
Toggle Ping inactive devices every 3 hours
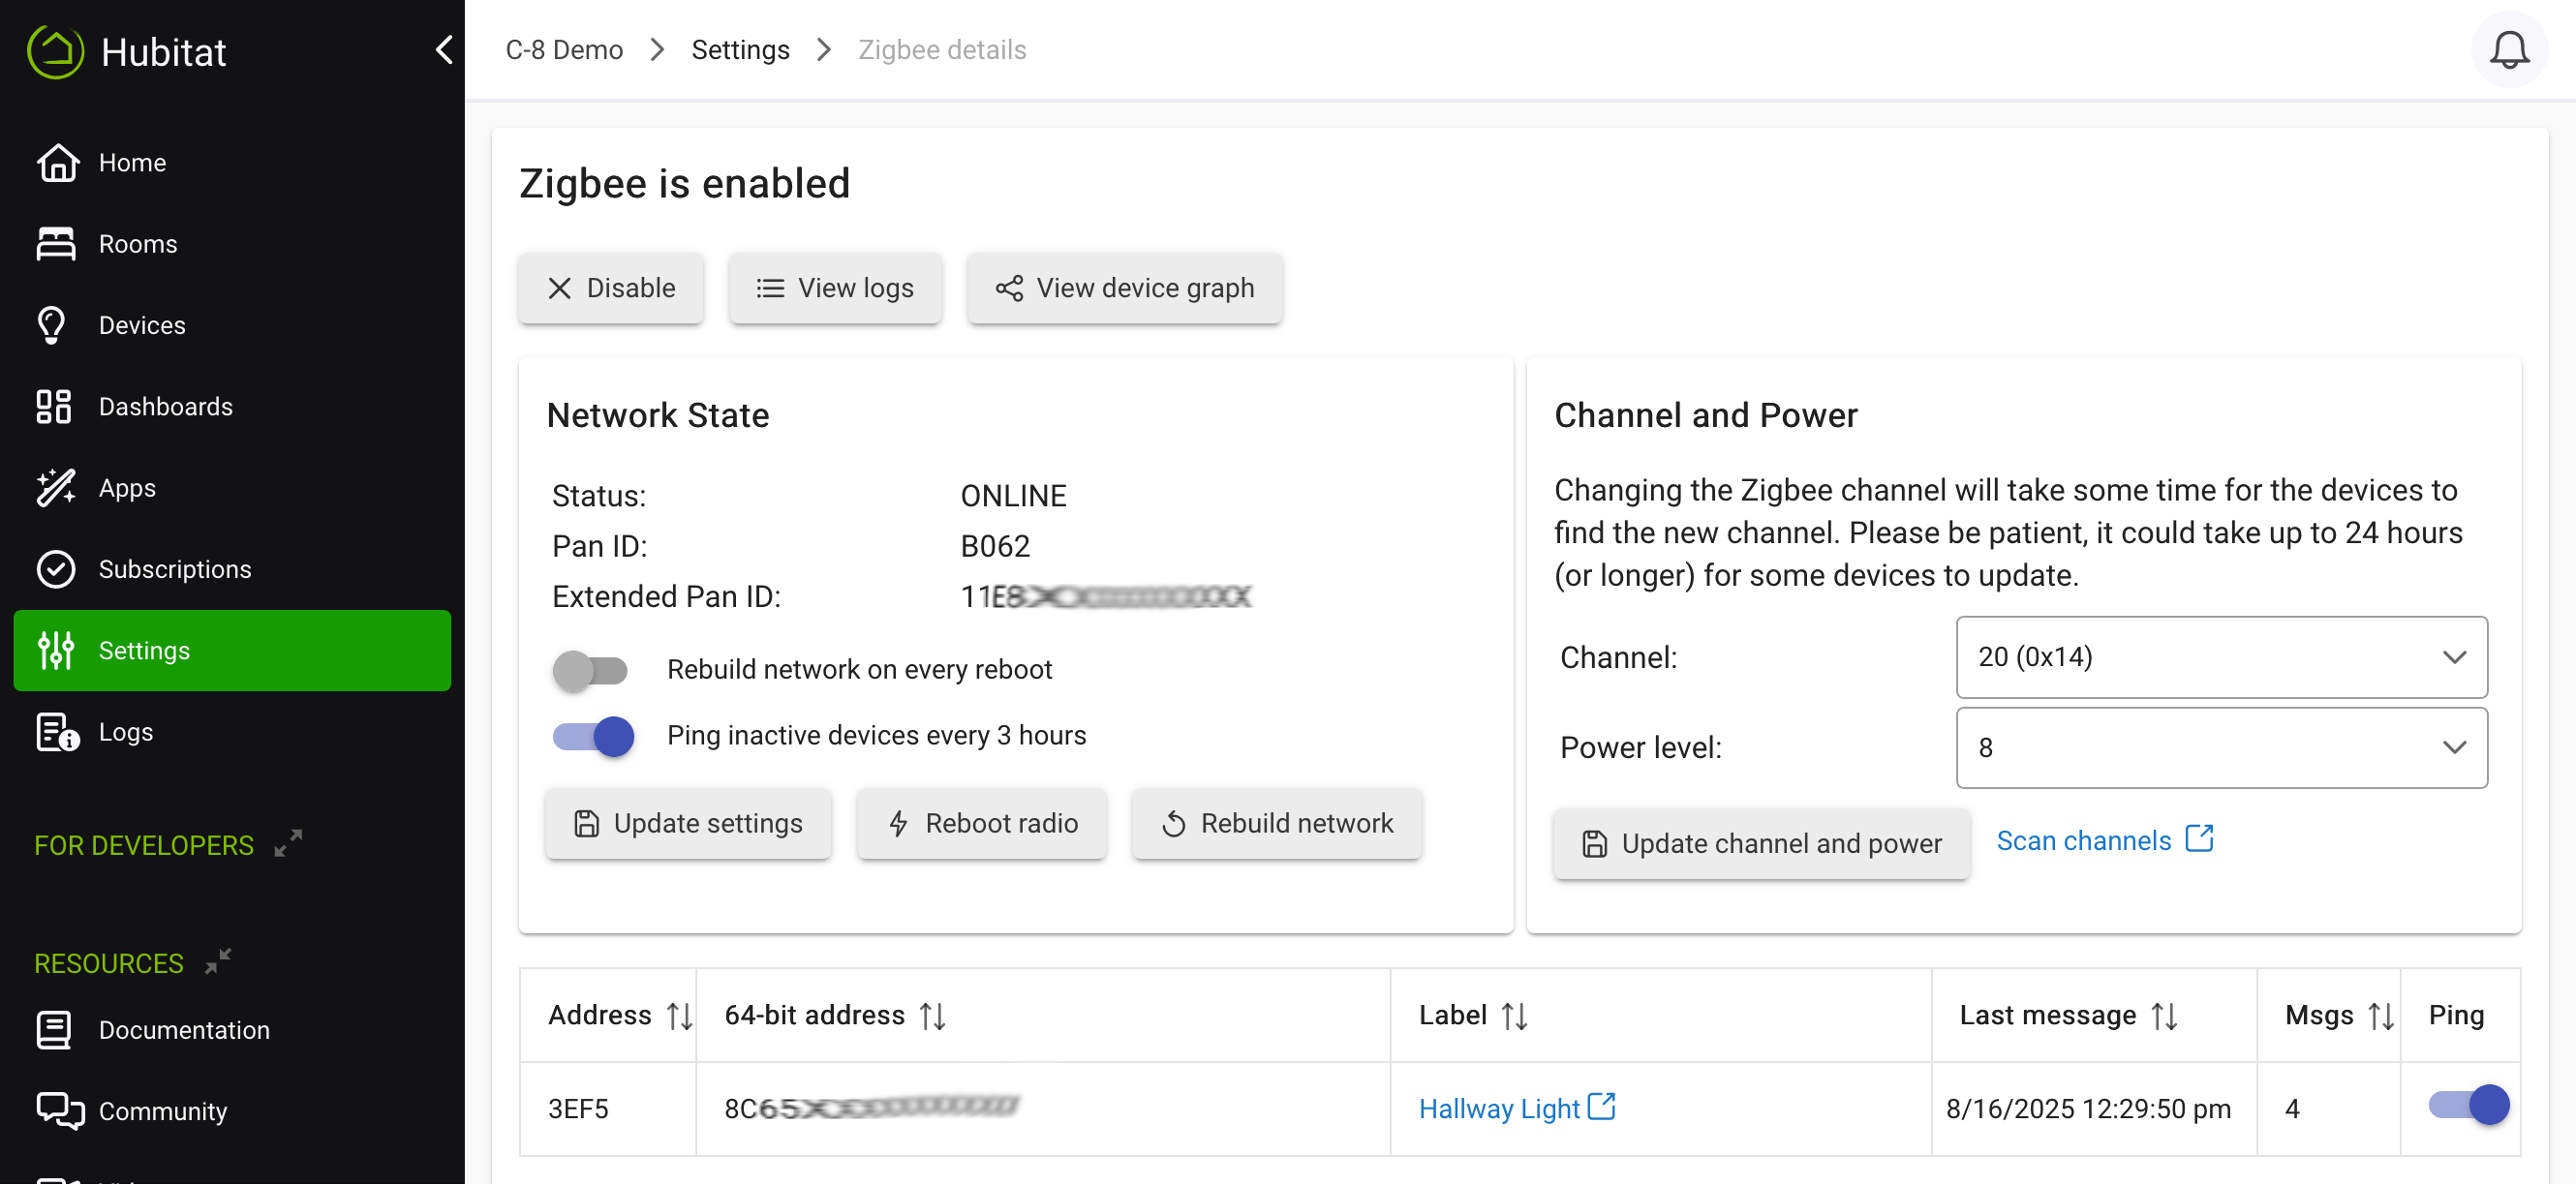pyautogui.click(x=593, y=737)
